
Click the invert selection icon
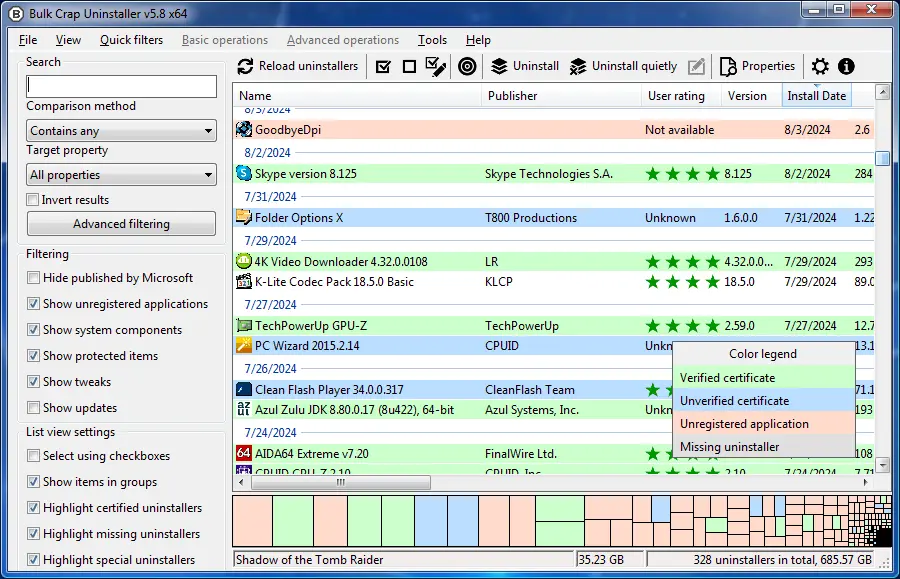point(436,67)
